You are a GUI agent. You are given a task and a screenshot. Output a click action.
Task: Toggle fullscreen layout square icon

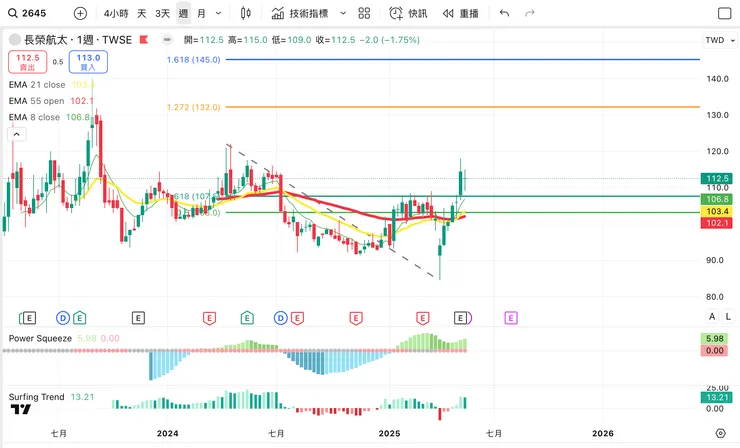724,13
